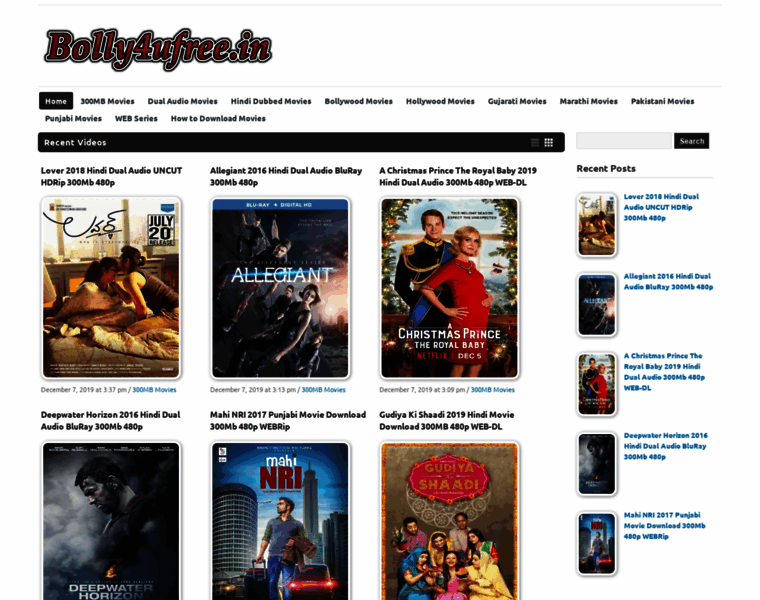Click sidebar Deepwater Horizon small thumbnail
This screenshot has width=760, height=600.
click(597, 464)
